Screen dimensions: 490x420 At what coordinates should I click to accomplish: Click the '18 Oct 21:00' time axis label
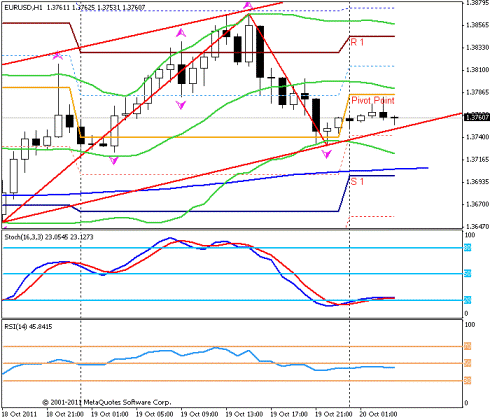tap(65, 414)
